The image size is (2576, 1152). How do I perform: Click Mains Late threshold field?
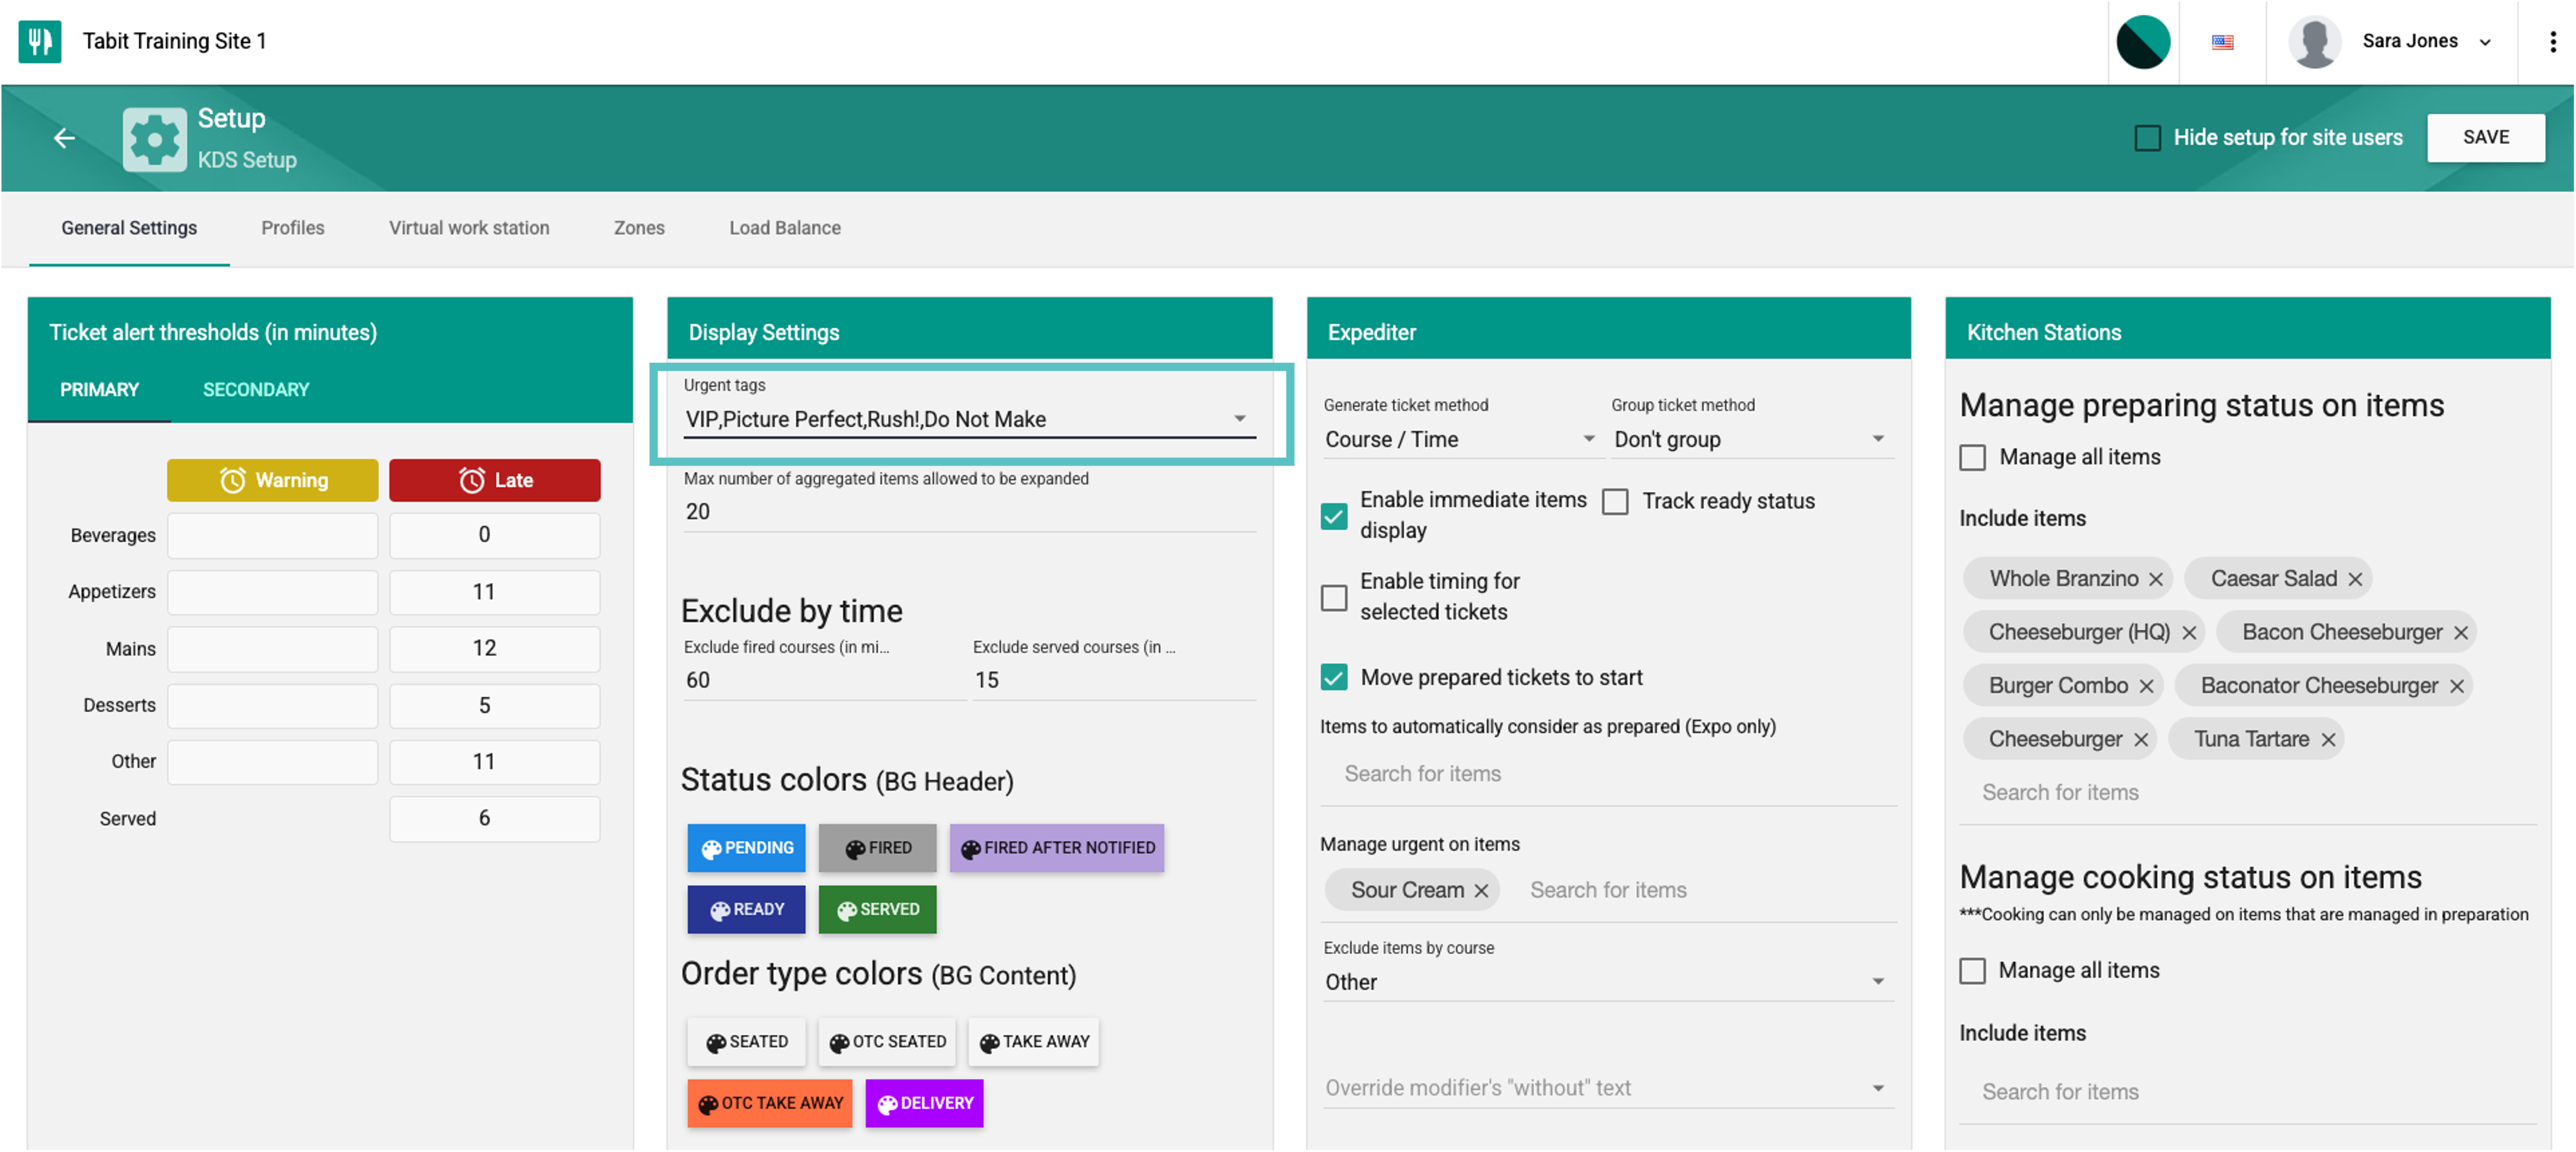click(x=495, y=649)
